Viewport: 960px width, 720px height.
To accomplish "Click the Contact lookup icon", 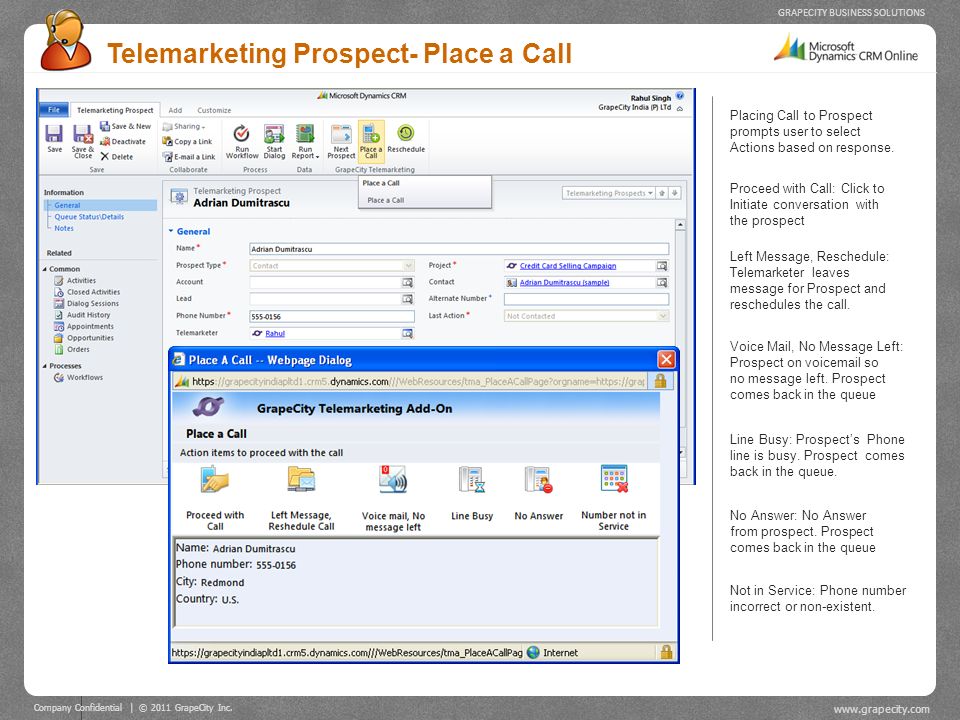I will 662,282.
